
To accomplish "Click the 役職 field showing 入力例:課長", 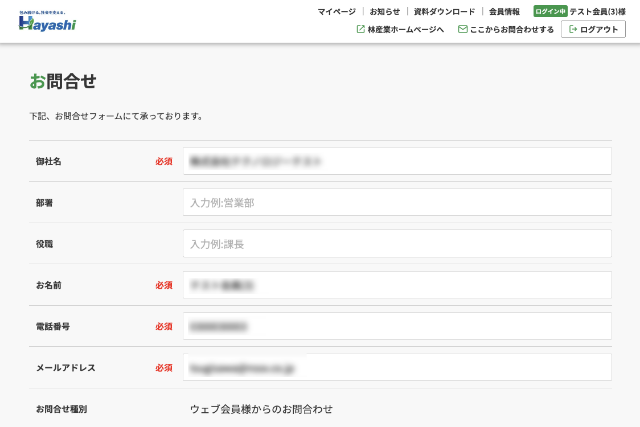I will [396, 243].
